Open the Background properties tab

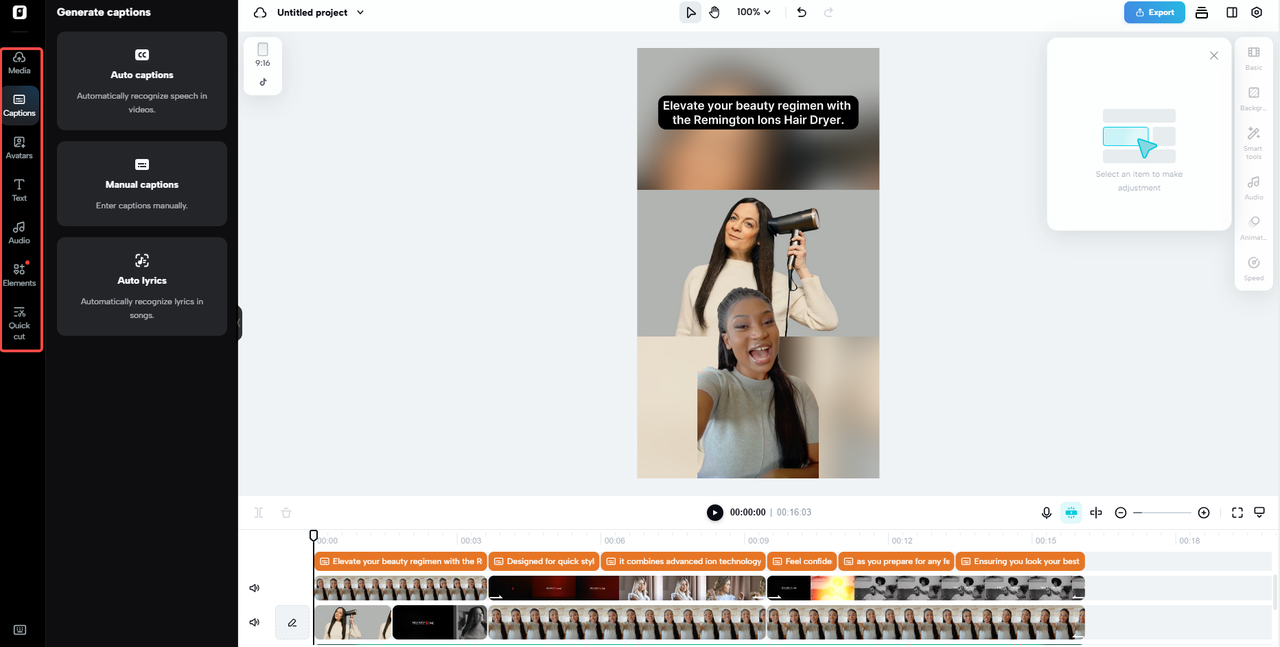(x=1253, y=98)
